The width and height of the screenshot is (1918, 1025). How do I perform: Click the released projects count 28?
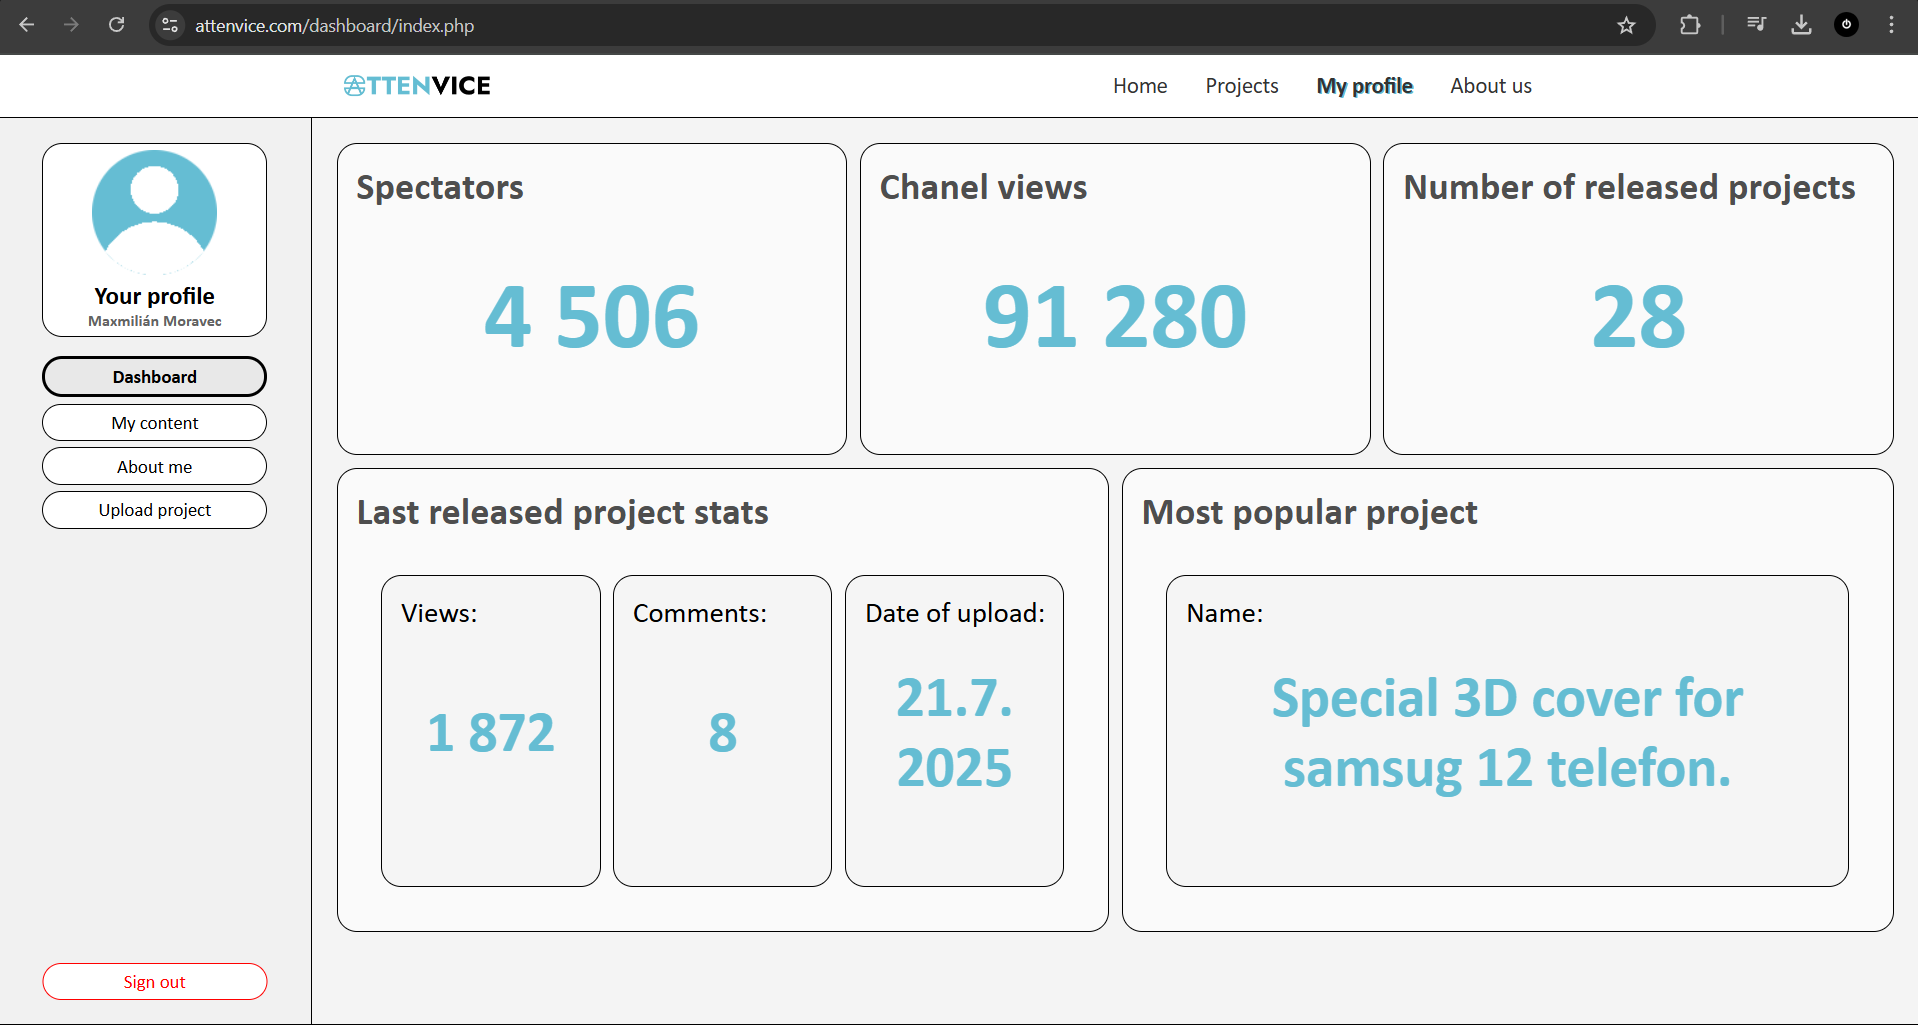[x=1638, y=317]
